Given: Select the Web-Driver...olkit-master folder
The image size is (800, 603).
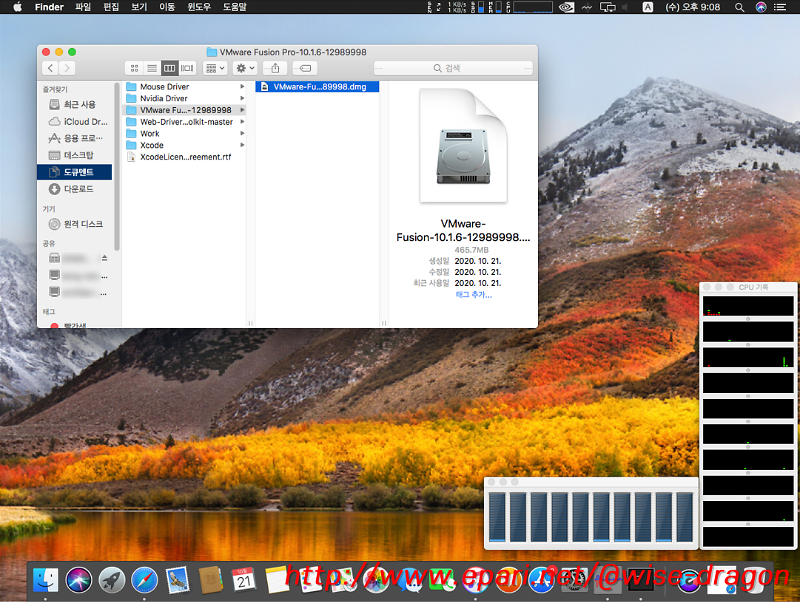Looking at the screenshot, I should tap(184, 122).
